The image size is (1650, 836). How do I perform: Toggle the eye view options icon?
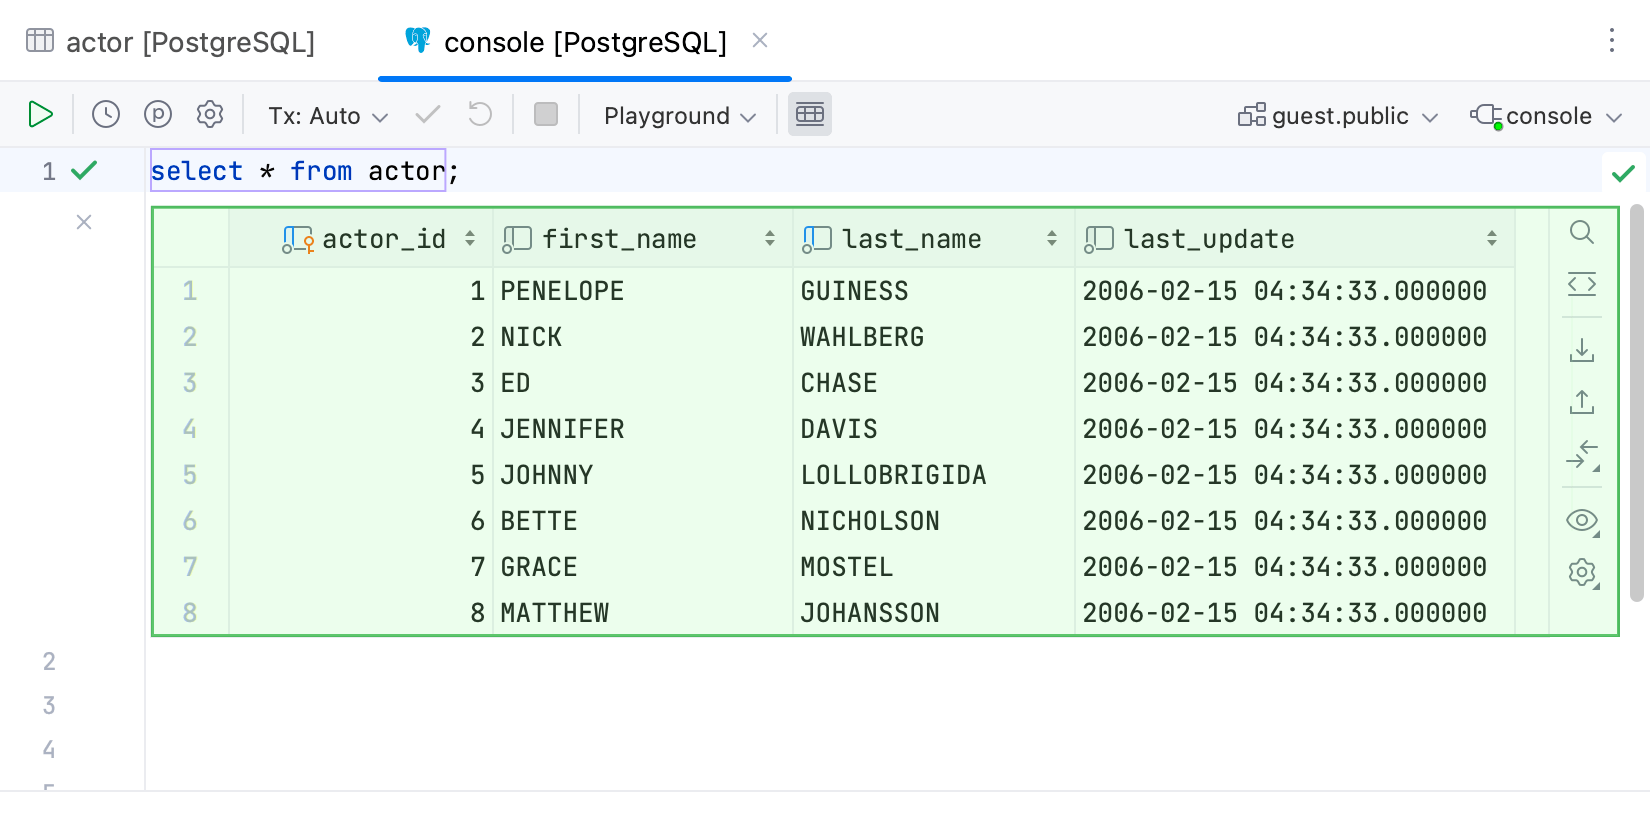(x=1582, y=521)
